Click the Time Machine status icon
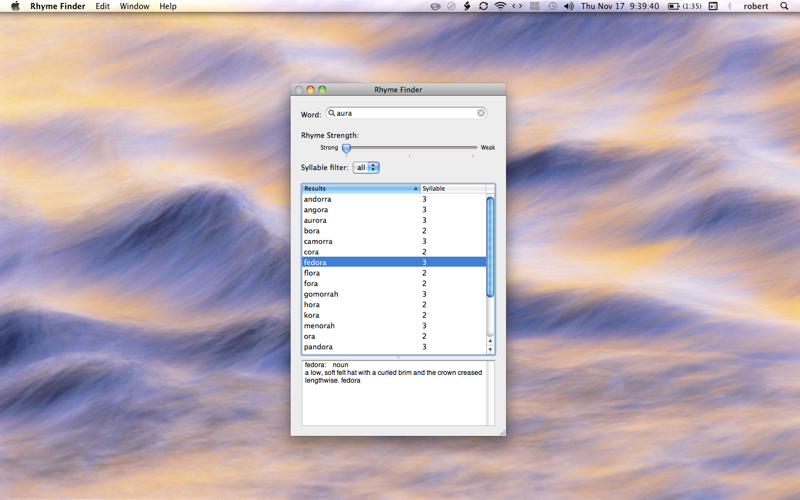The height and width of the screenshot is (500, 800). point(553,6)
